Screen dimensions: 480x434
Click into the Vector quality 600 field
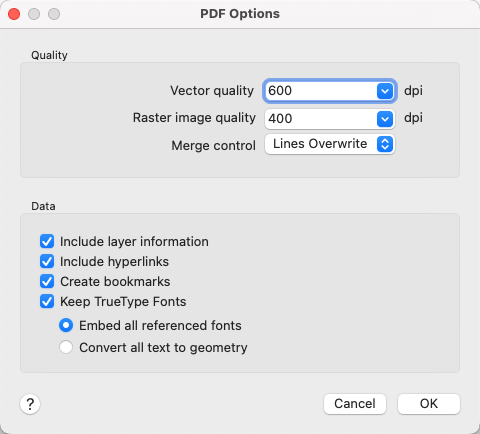321,91
